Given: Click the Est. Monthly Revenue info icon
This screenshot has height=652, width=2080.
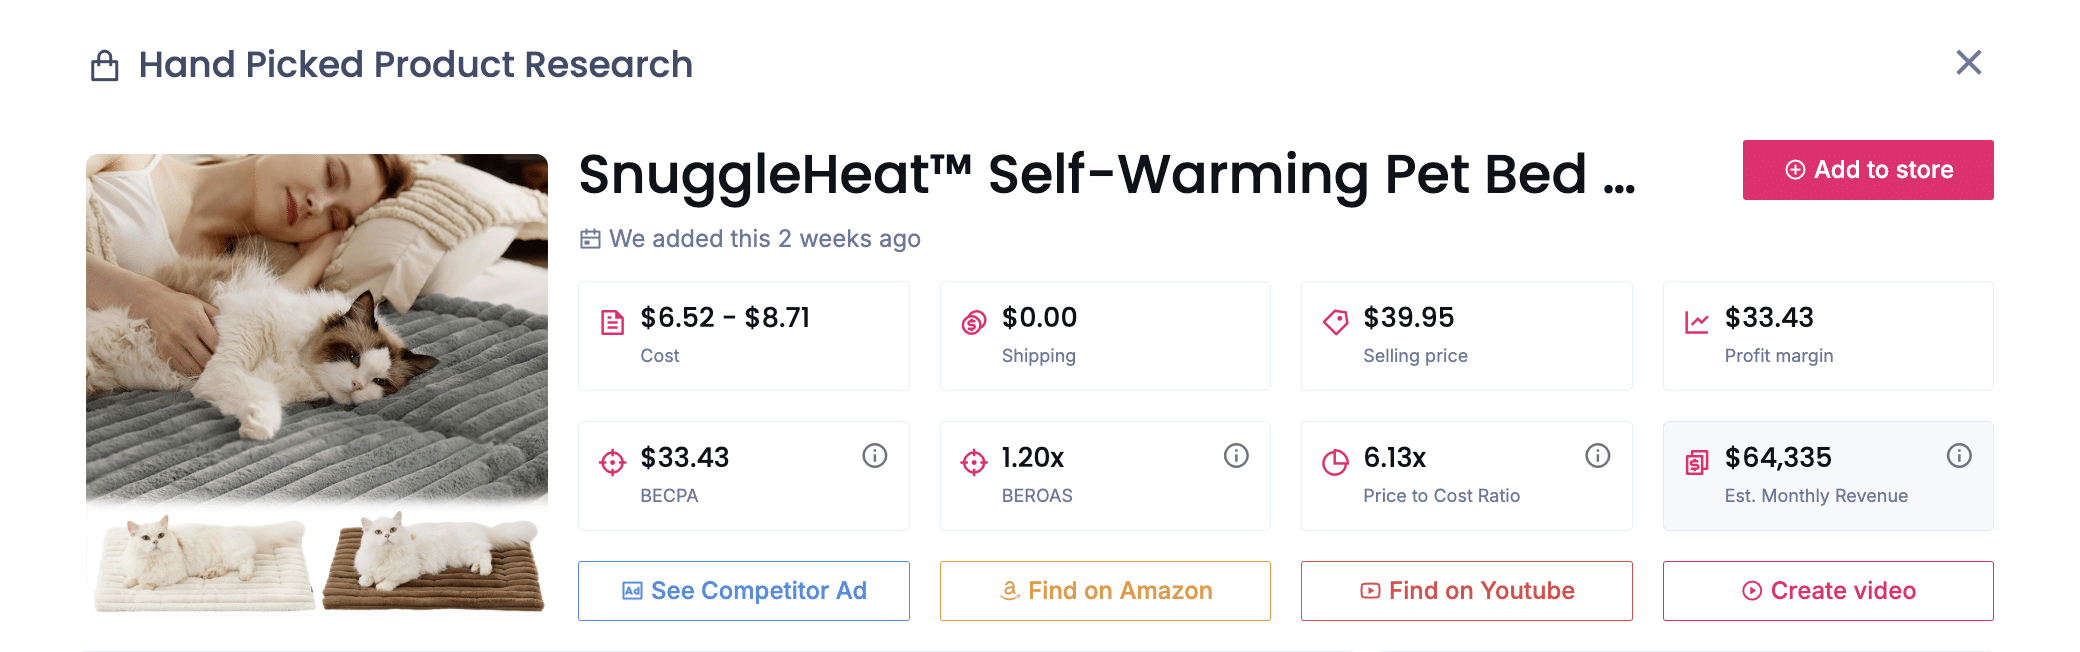Looking at the screenshot, I should click(1958, 456).
